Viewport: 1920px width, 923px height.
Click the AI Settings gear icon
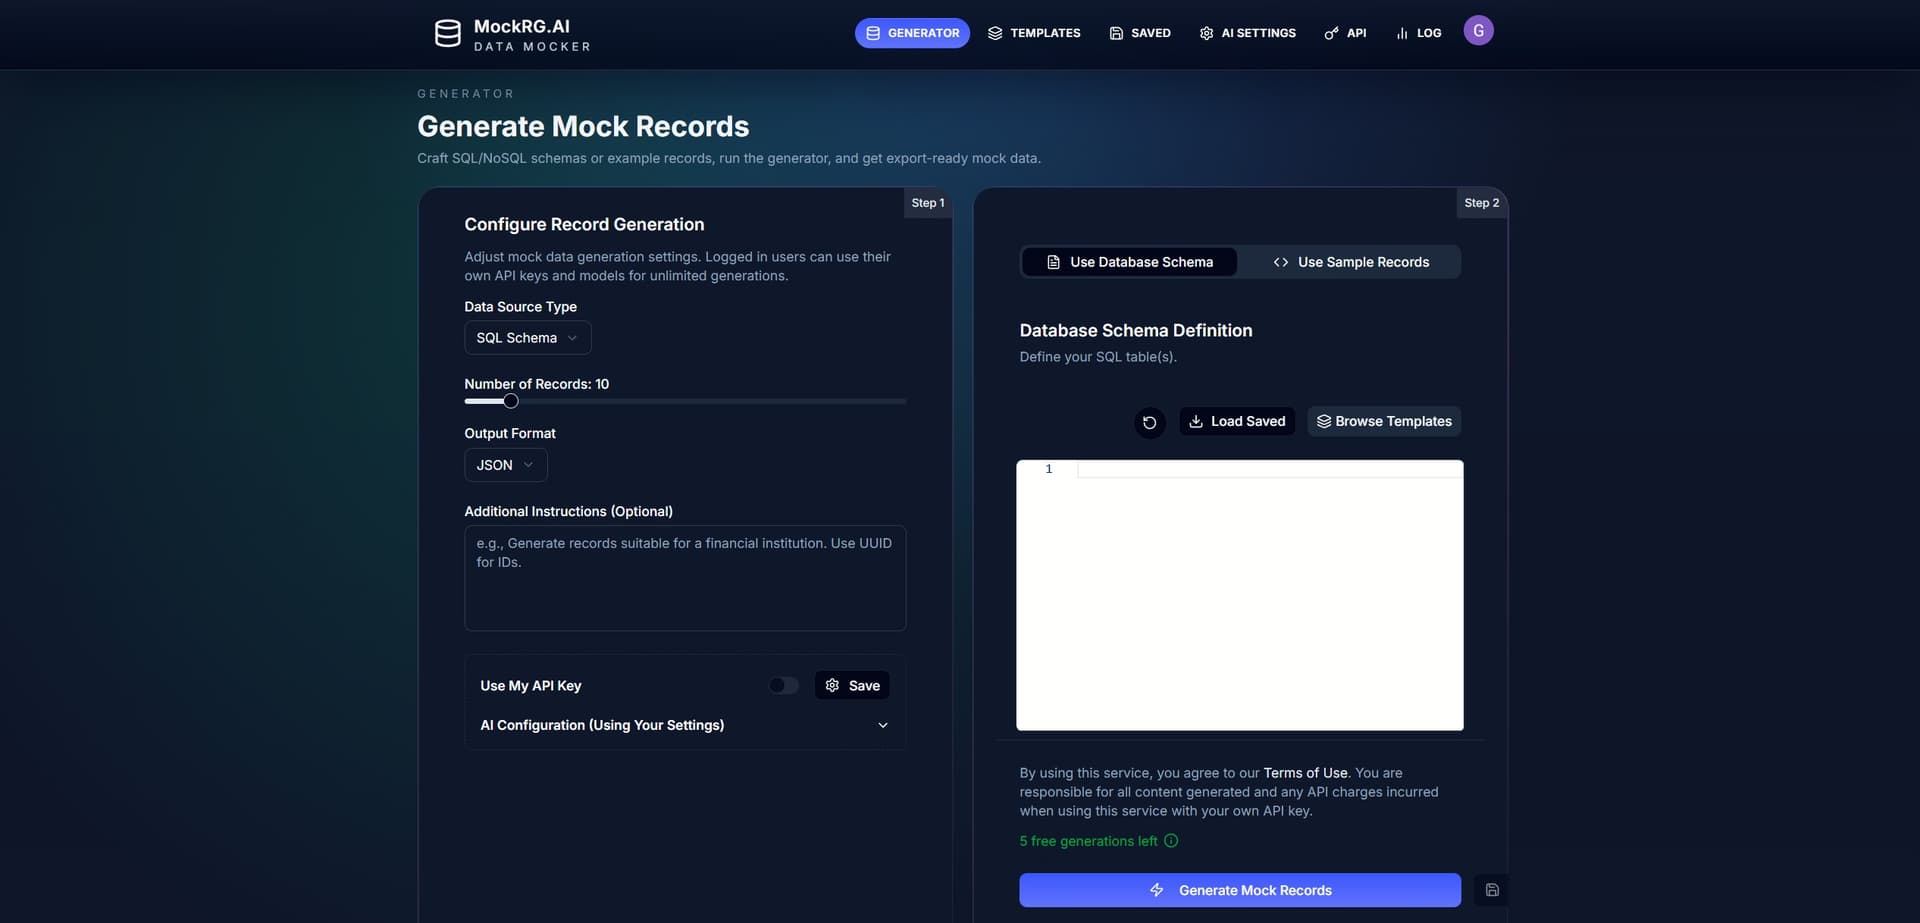1206,32
